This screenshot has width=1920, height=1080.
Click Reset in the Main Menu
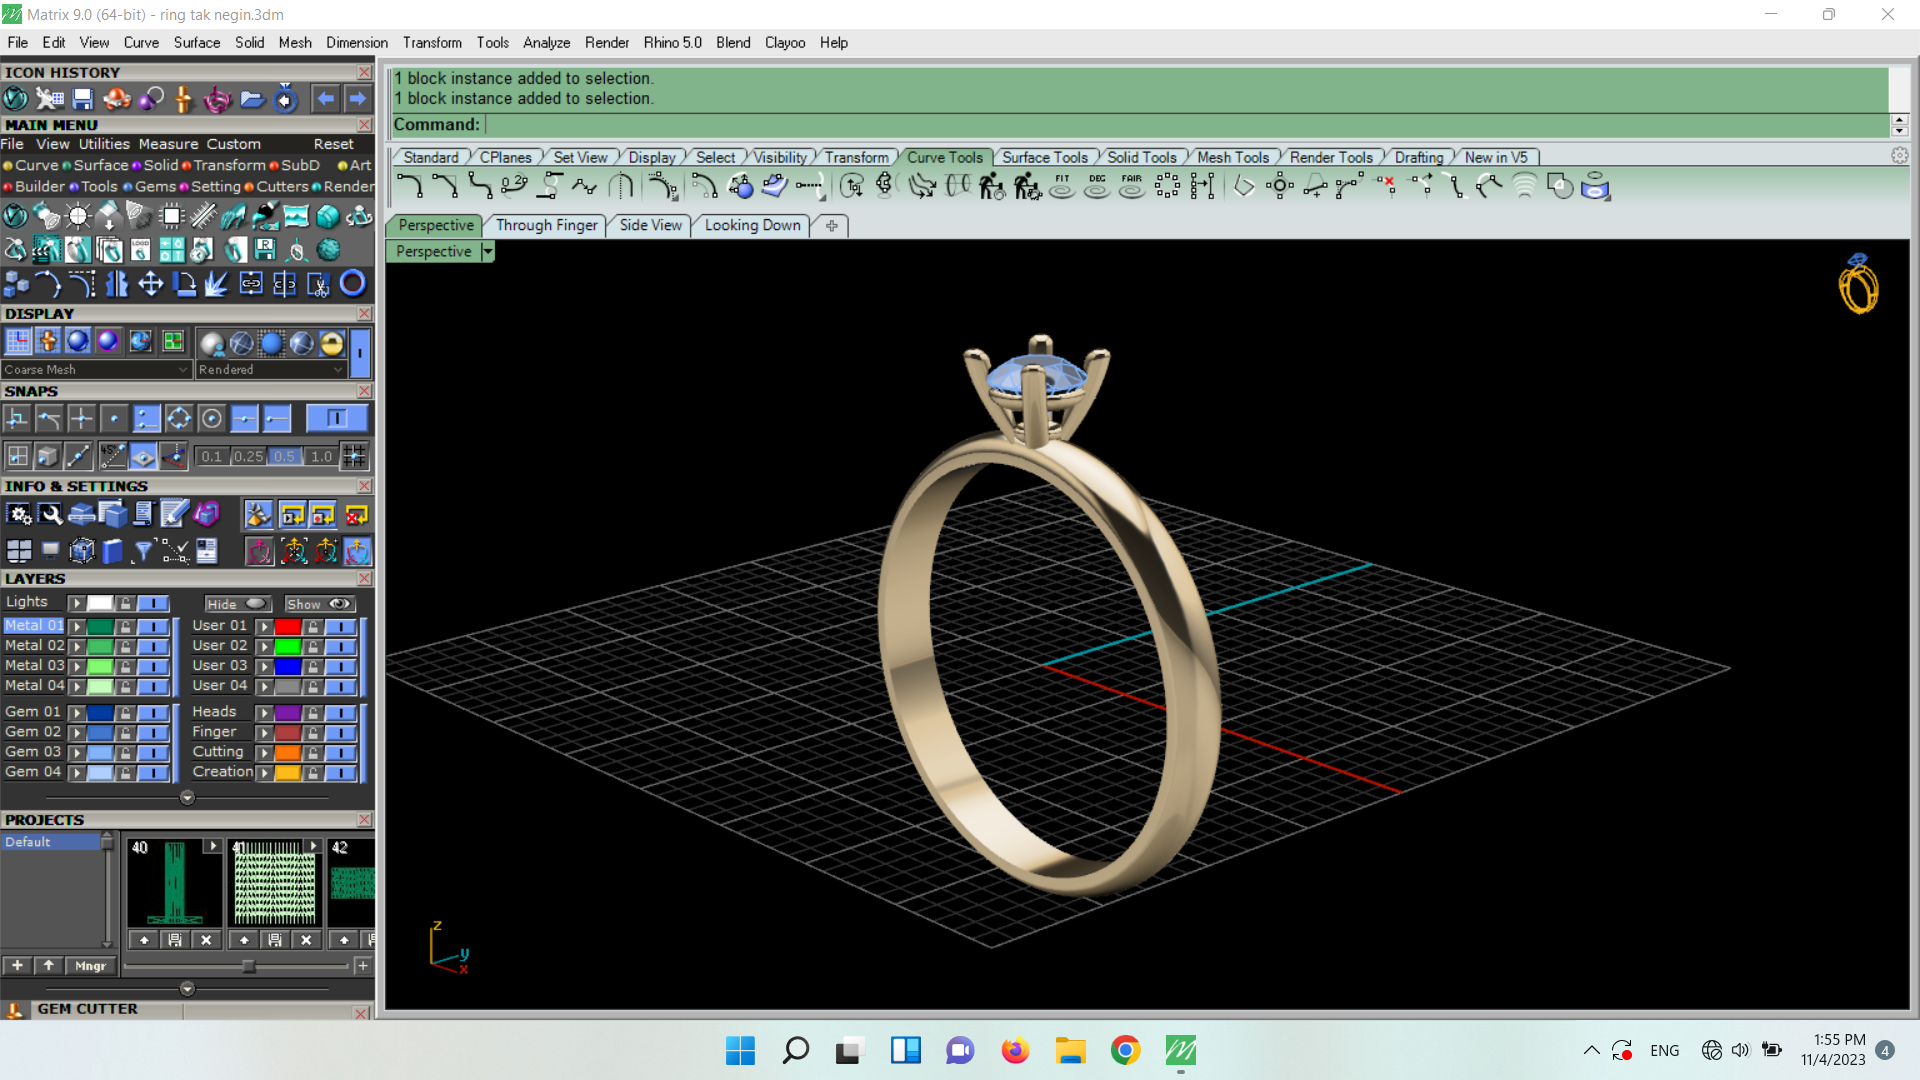tap(333, 145)
